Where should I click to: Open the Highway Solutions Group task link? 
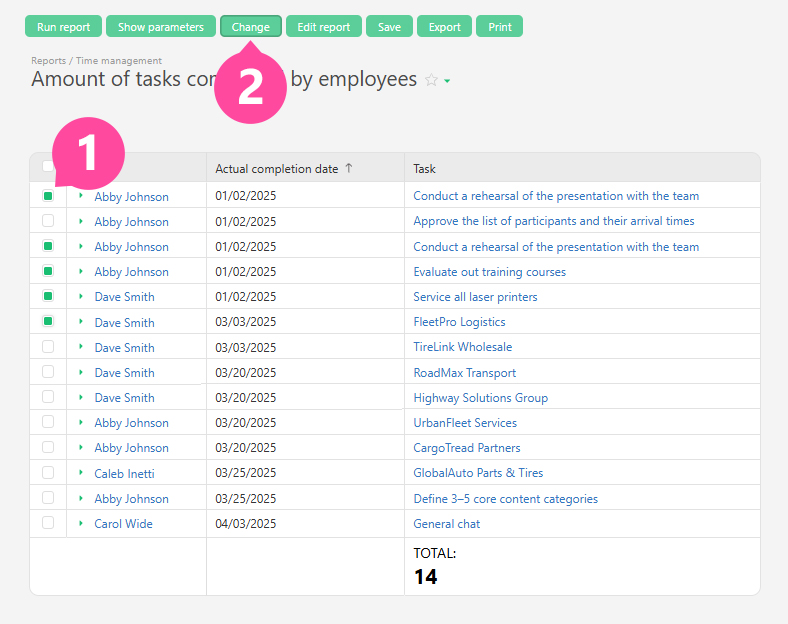point(480,398)
